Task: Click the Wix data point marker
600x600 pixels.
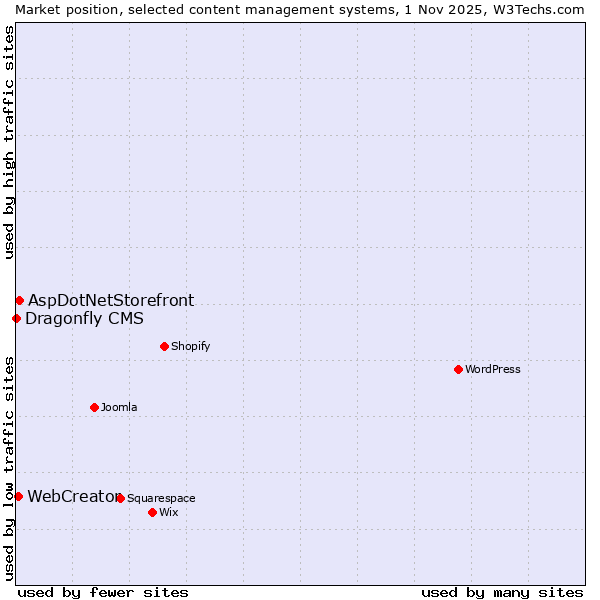Action: coord(152,512)
